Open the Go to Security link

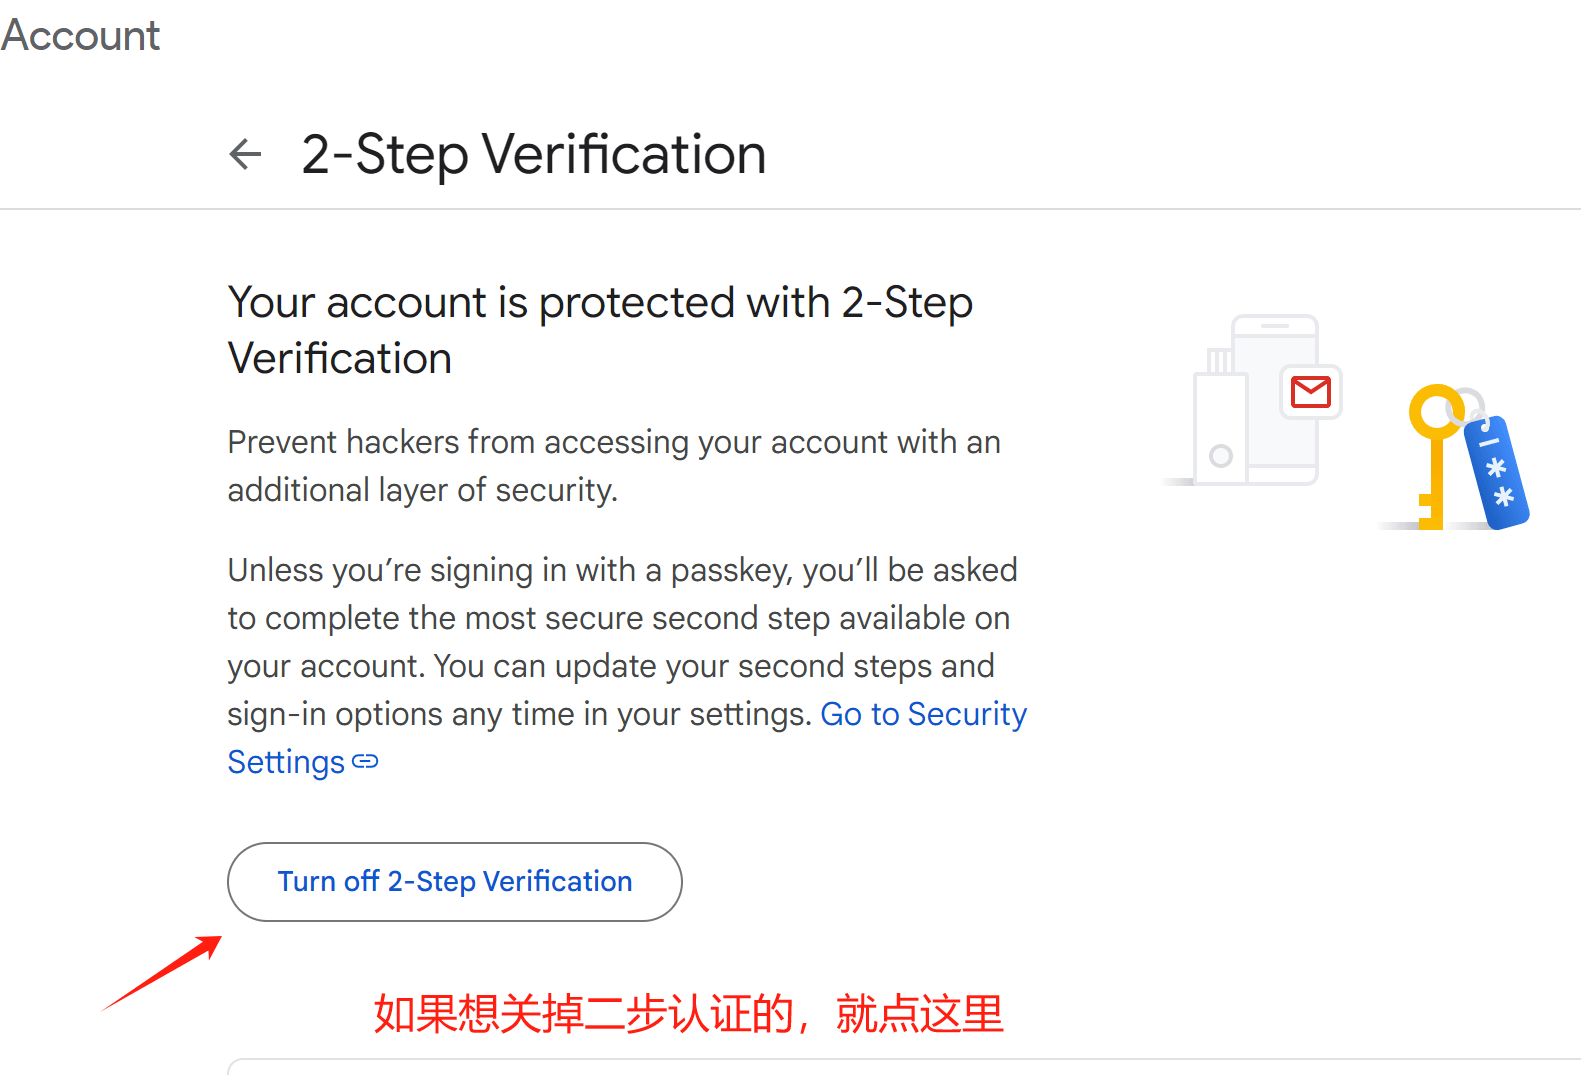click(924, 714)
